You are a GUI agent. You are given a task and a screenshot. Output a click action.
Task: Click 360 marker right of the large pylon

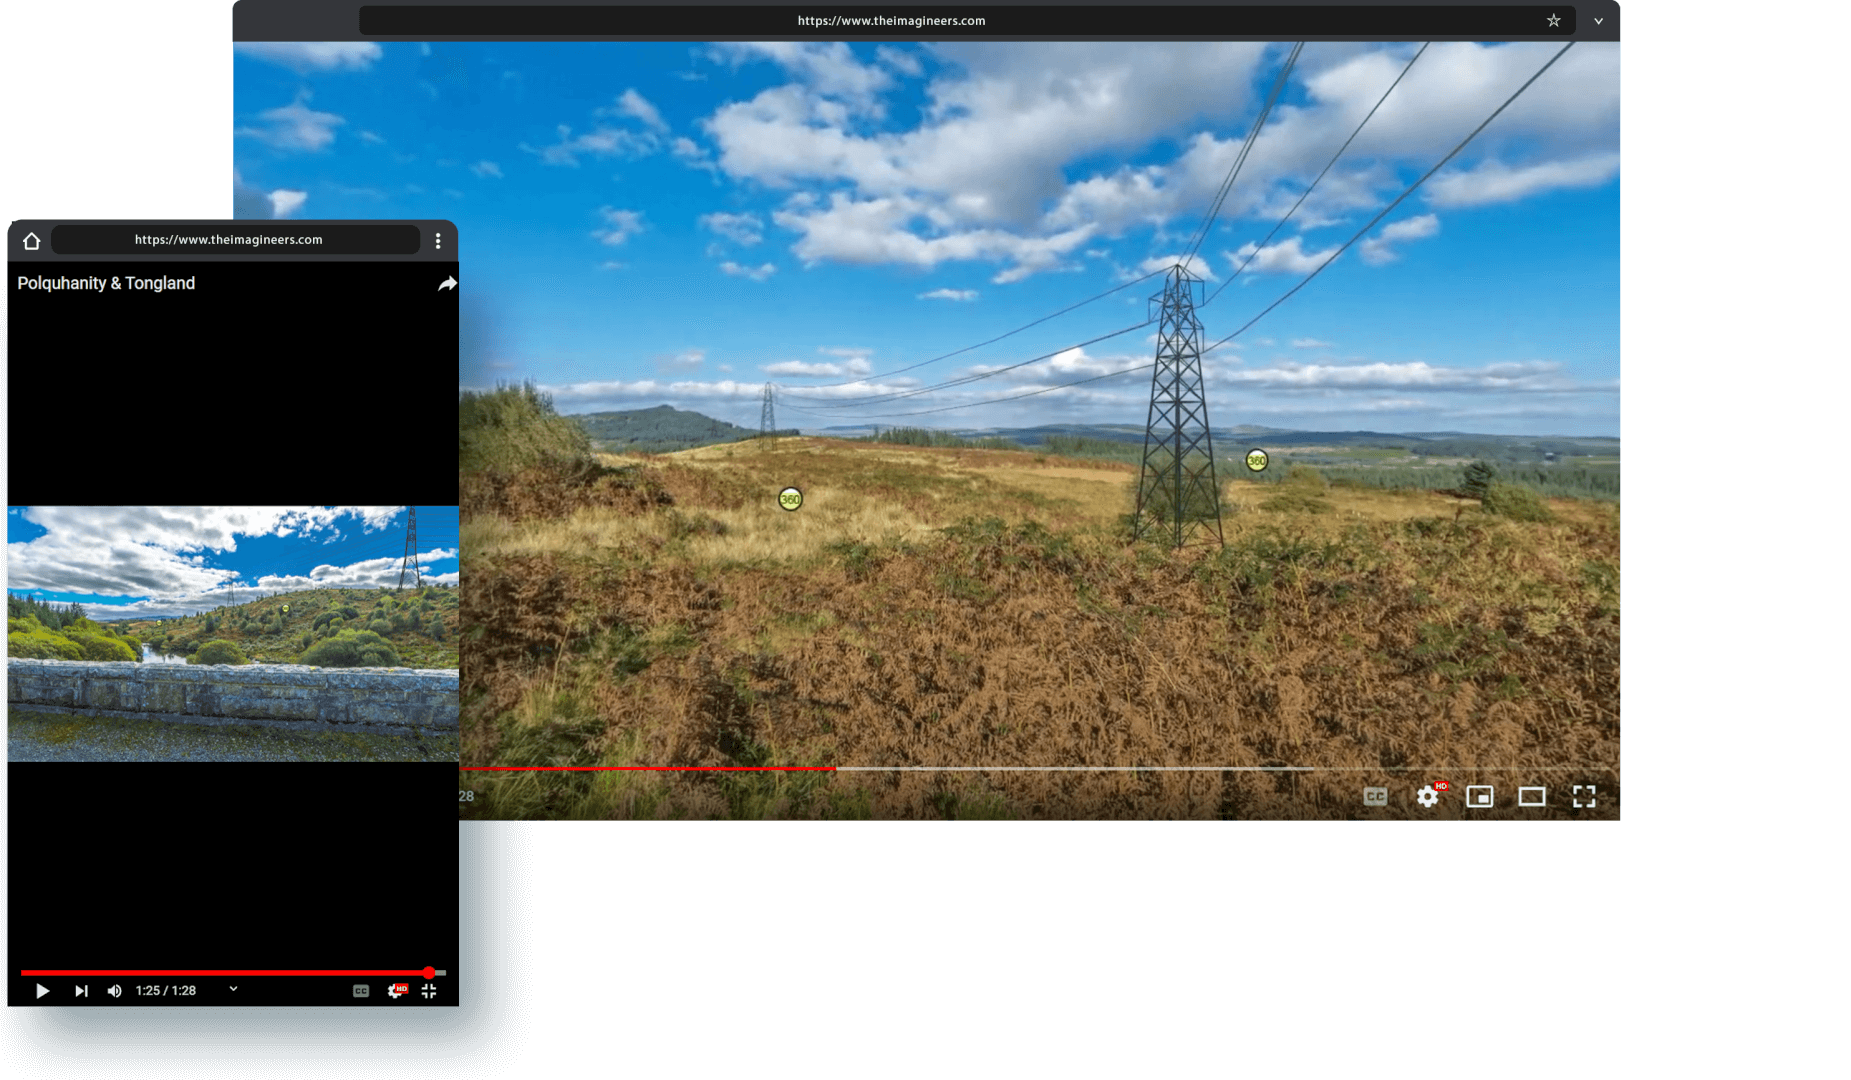pos(1257,461)
